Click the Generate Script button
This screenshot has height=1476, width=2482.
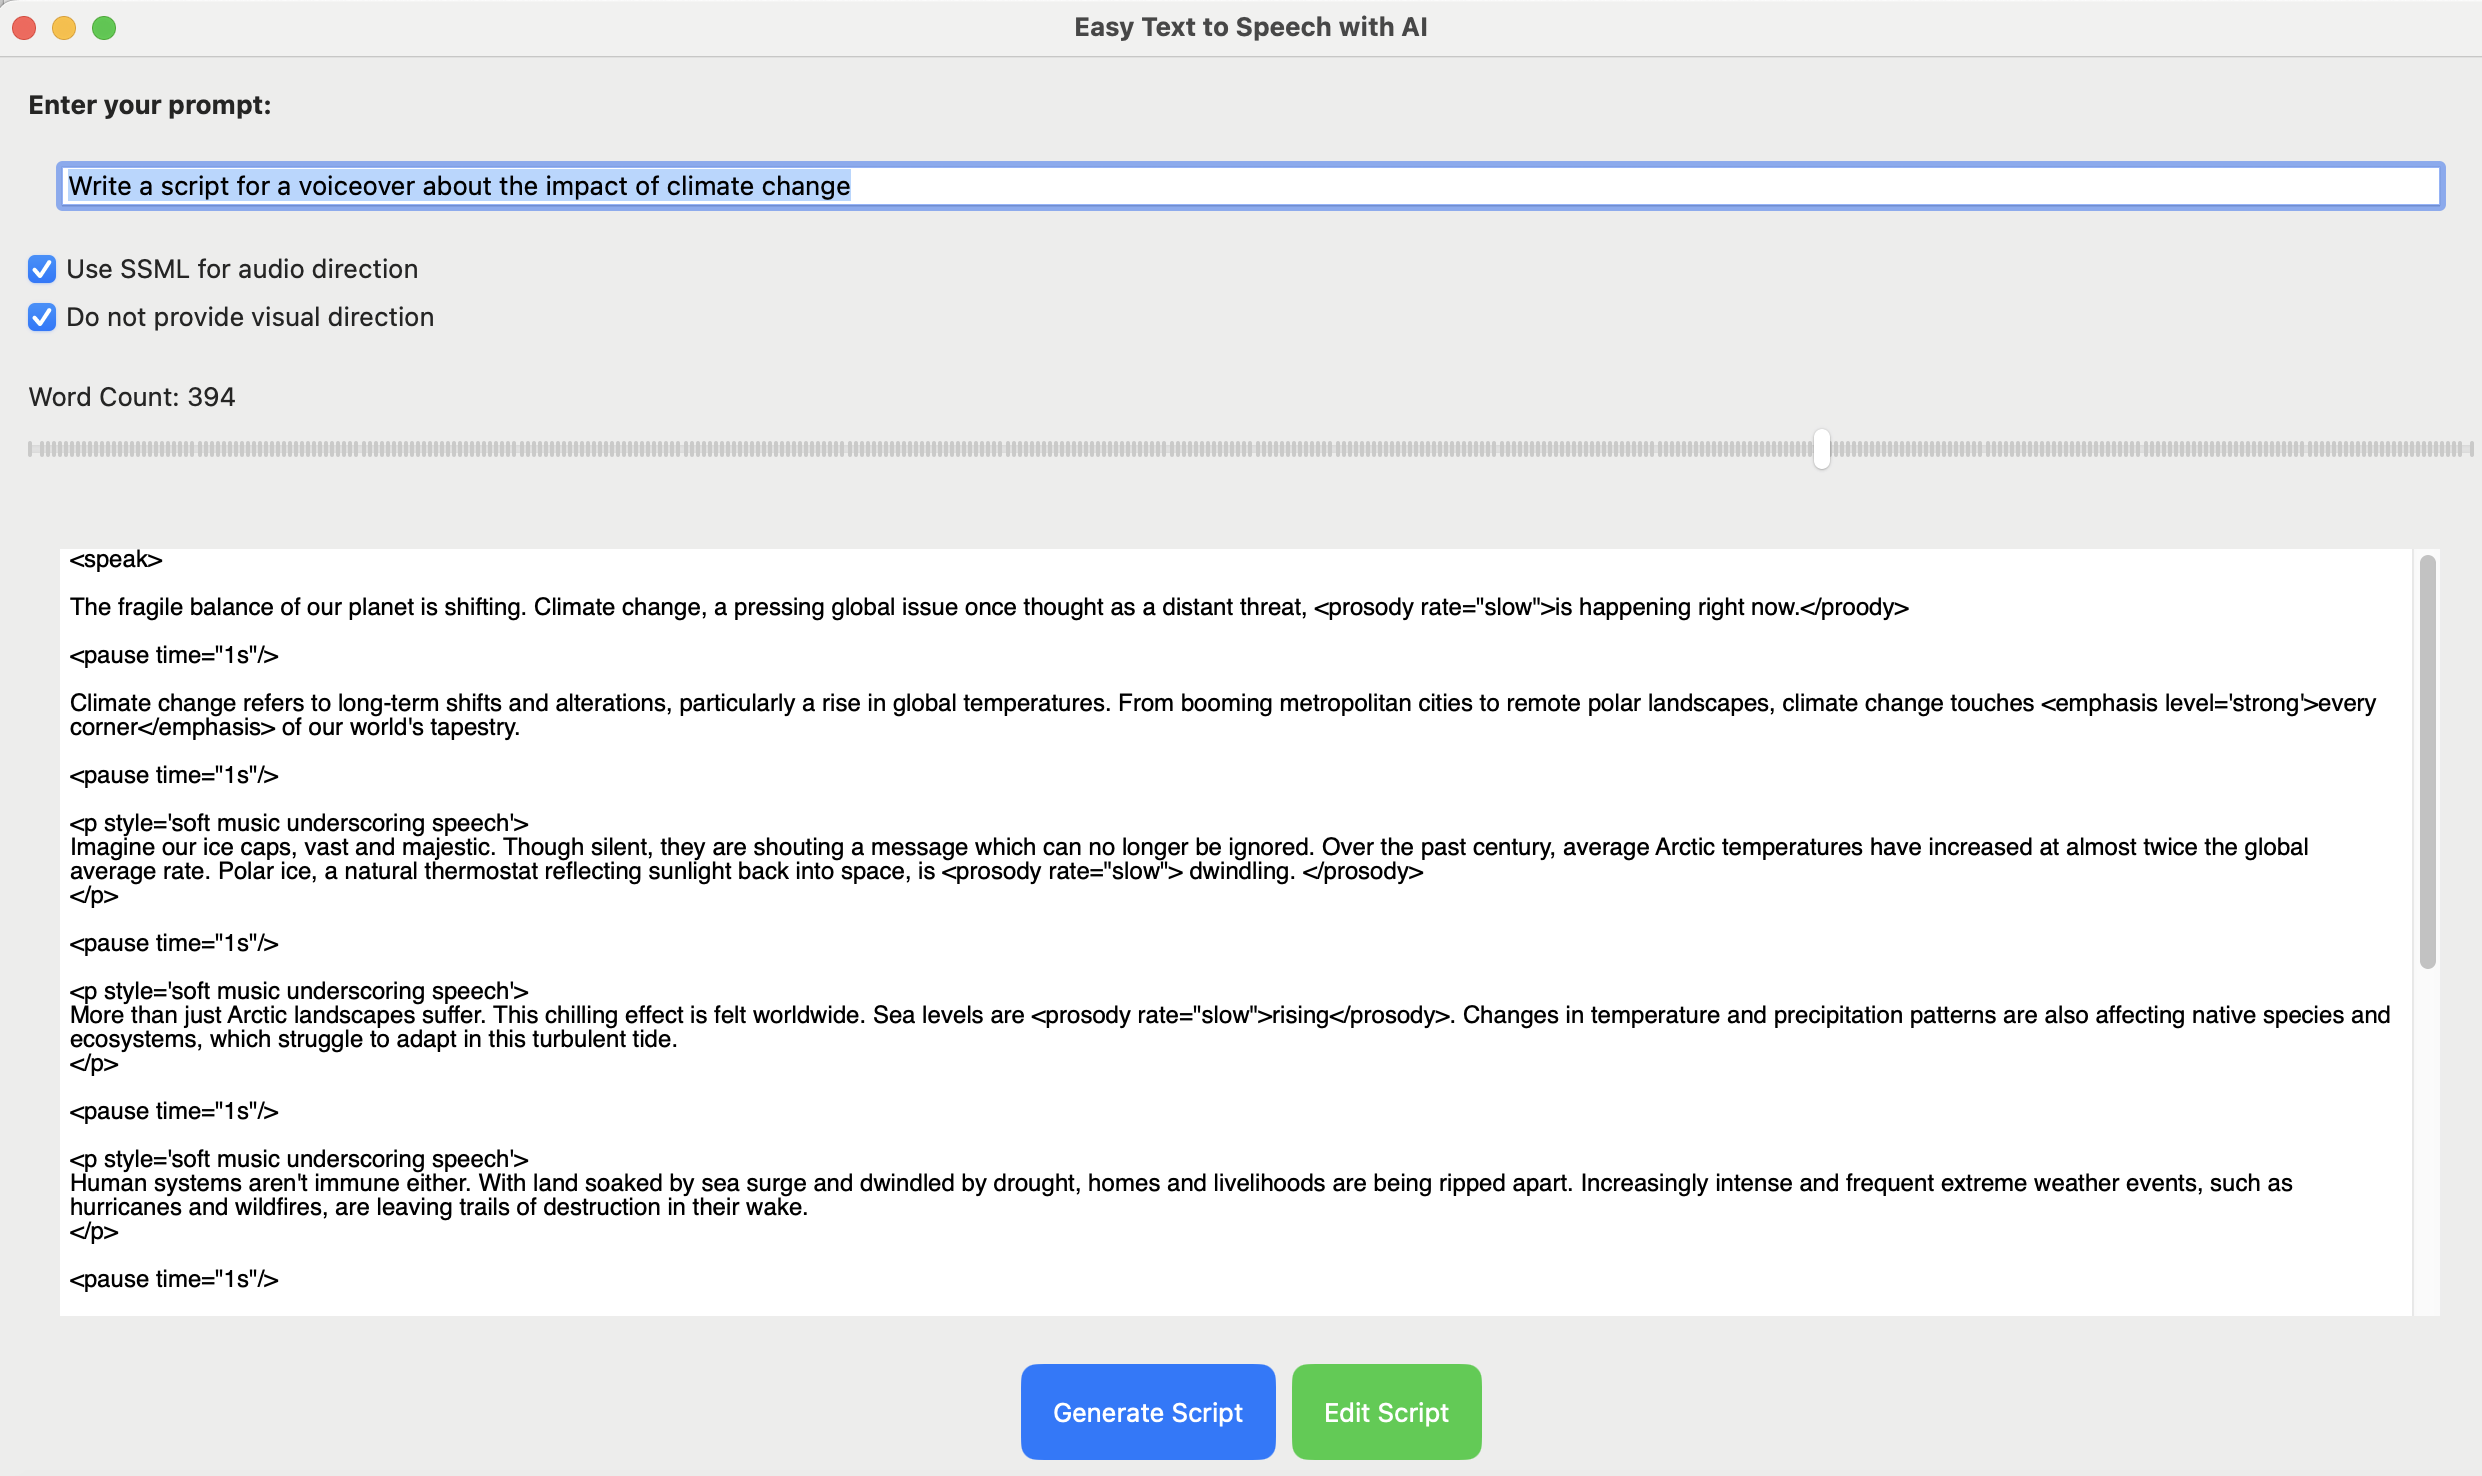[1148, 1412]
